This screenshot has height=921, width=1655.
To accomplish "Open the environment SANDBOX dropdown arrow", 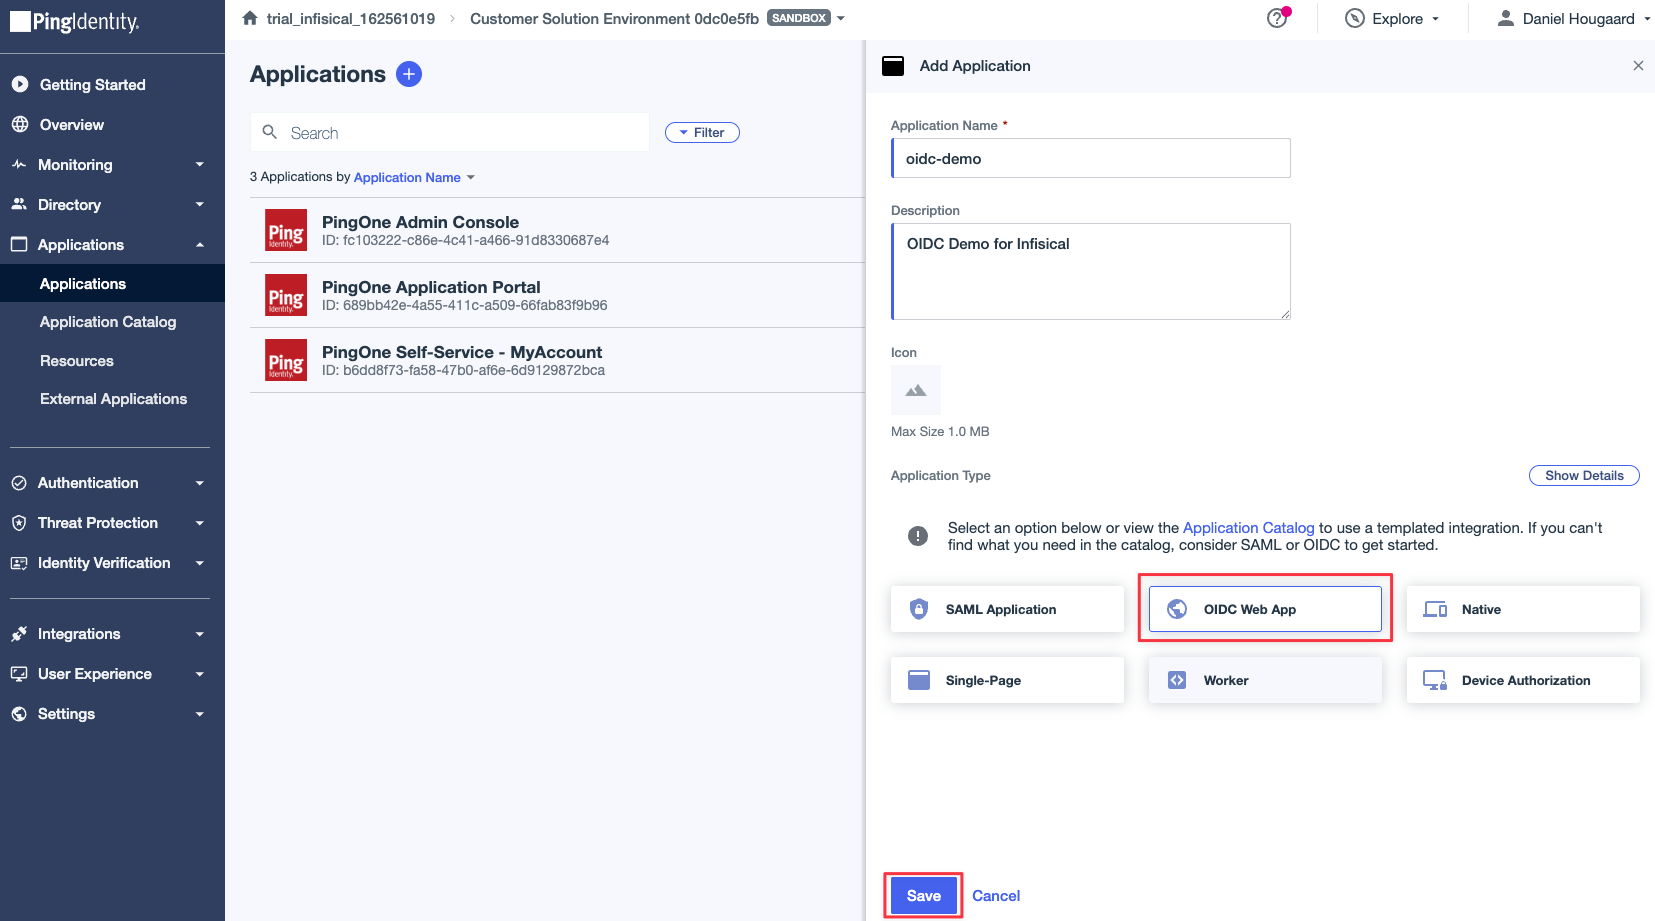I will tap(841, 18).
